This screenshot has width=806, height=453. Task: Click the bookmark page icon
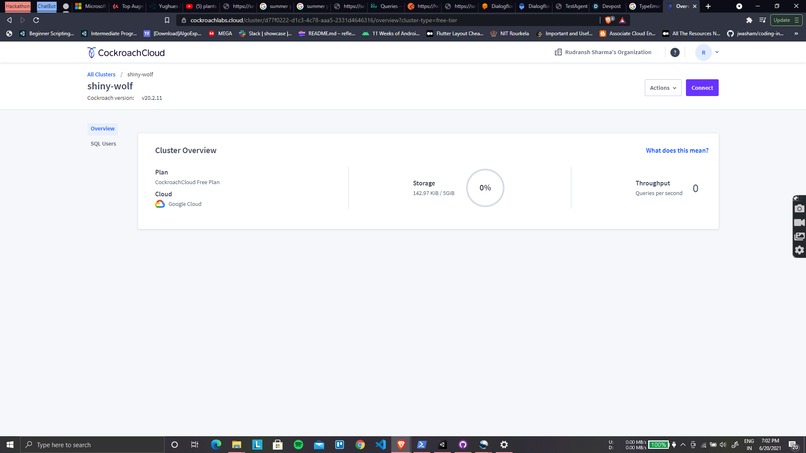[x=167, y=20]
